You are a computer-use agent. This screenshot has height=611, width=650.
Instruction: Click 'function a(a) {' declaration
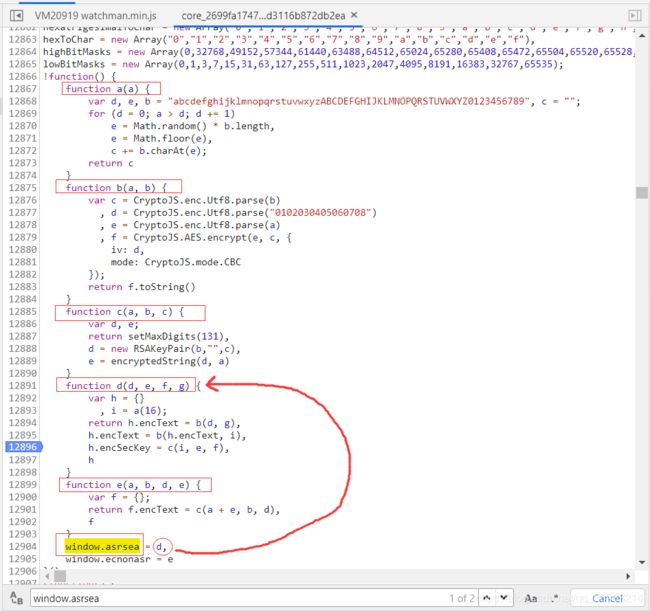coord(107,89)
